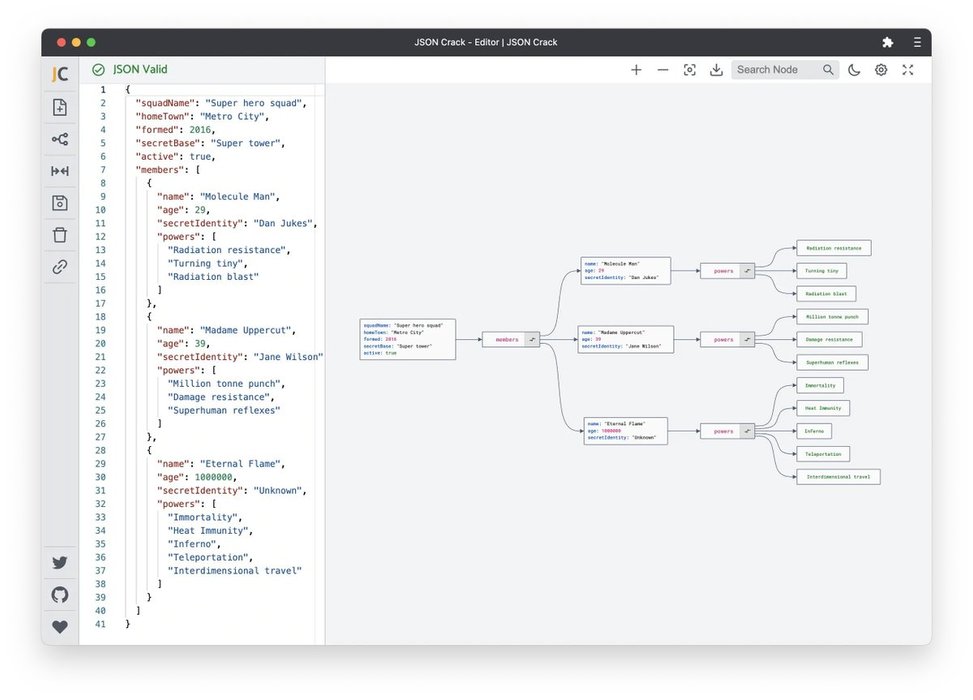The height and width of the screenshot is (700, 973).
Task: Collapse powers branch of Eternal Flame
Action: pos(747,432)
